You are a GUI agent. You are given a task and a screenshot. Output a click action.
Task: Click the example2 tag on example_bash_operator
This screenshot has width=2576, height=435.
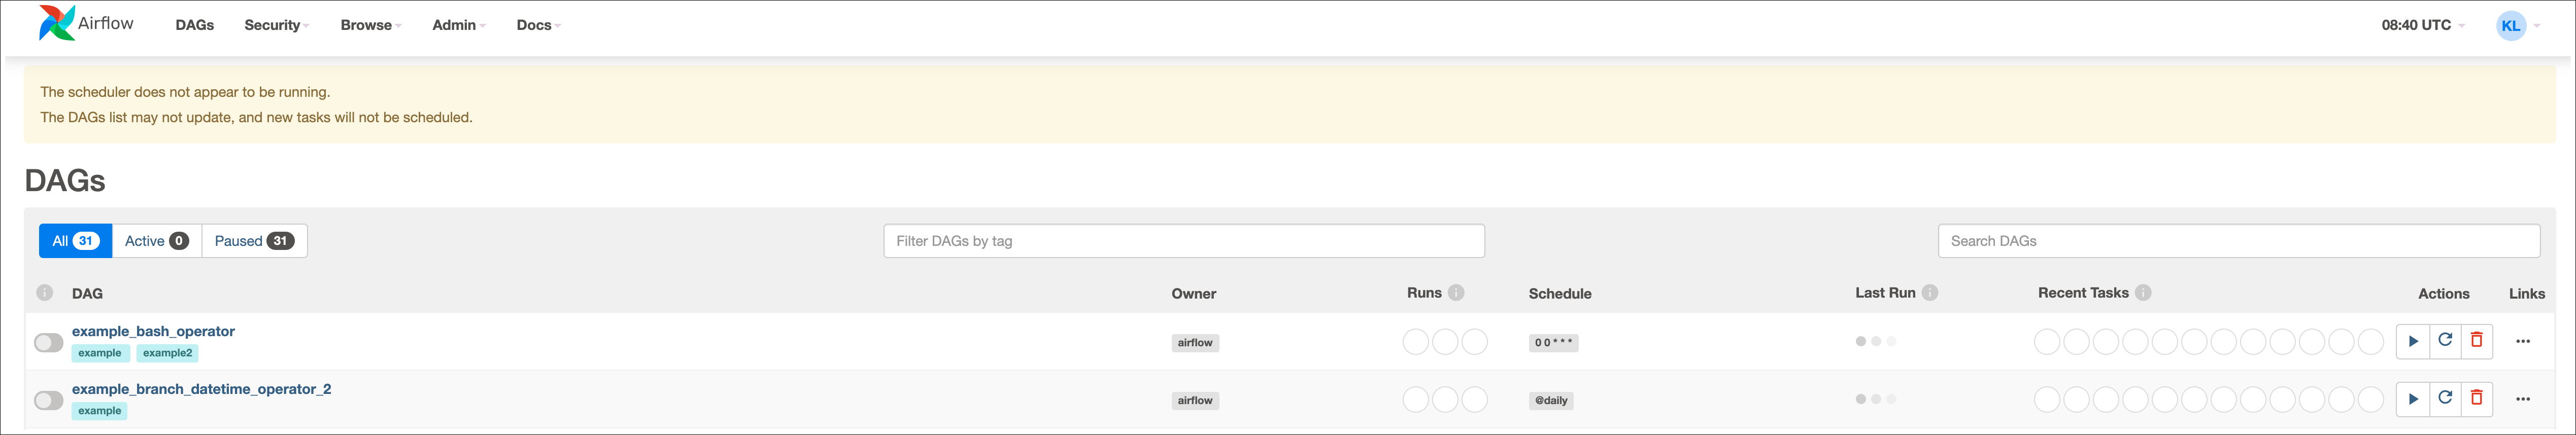[x=167, y=353]
